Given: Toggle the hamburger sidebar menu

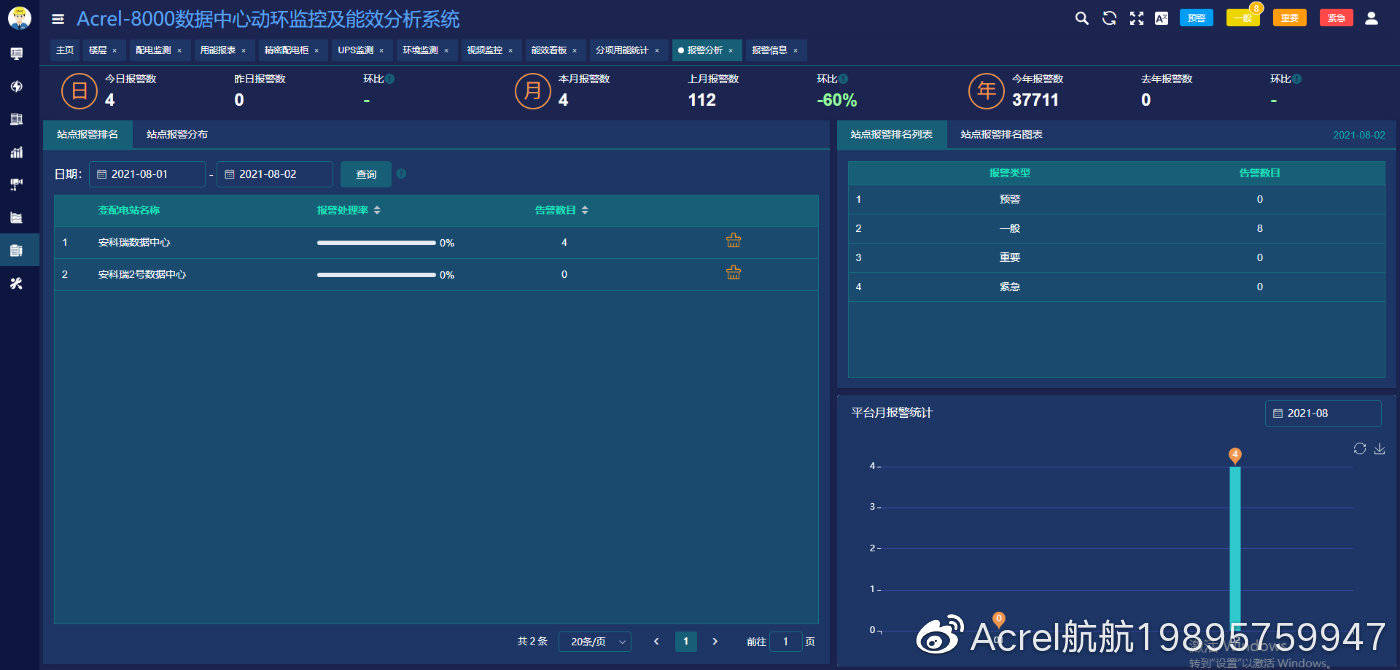Looking at the screenshot, I should tap(58, 19).
